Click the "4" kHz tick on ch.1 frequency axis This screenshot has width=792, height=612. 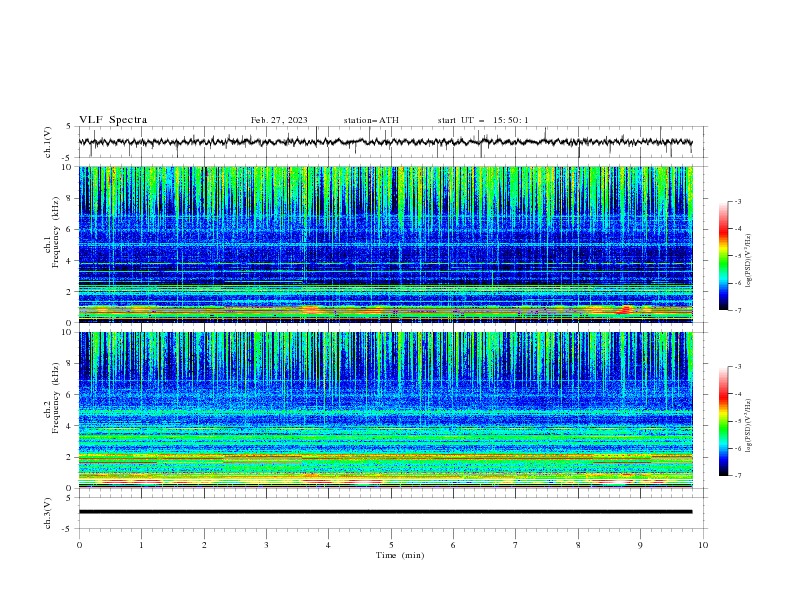tap(69, 261)
